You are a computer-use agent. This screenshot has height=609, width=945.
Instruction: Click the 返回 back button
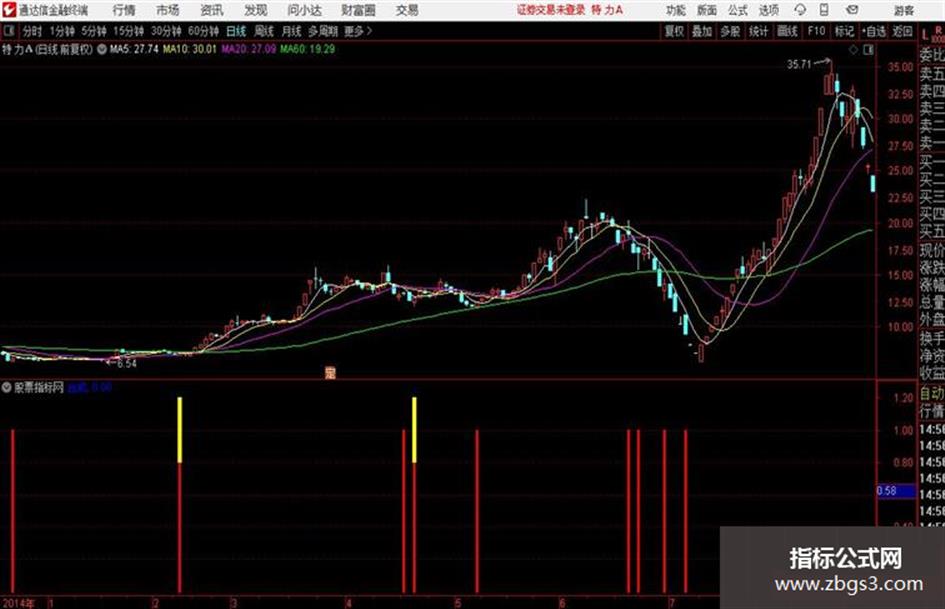pyautogui.click(x=902, y=31)
